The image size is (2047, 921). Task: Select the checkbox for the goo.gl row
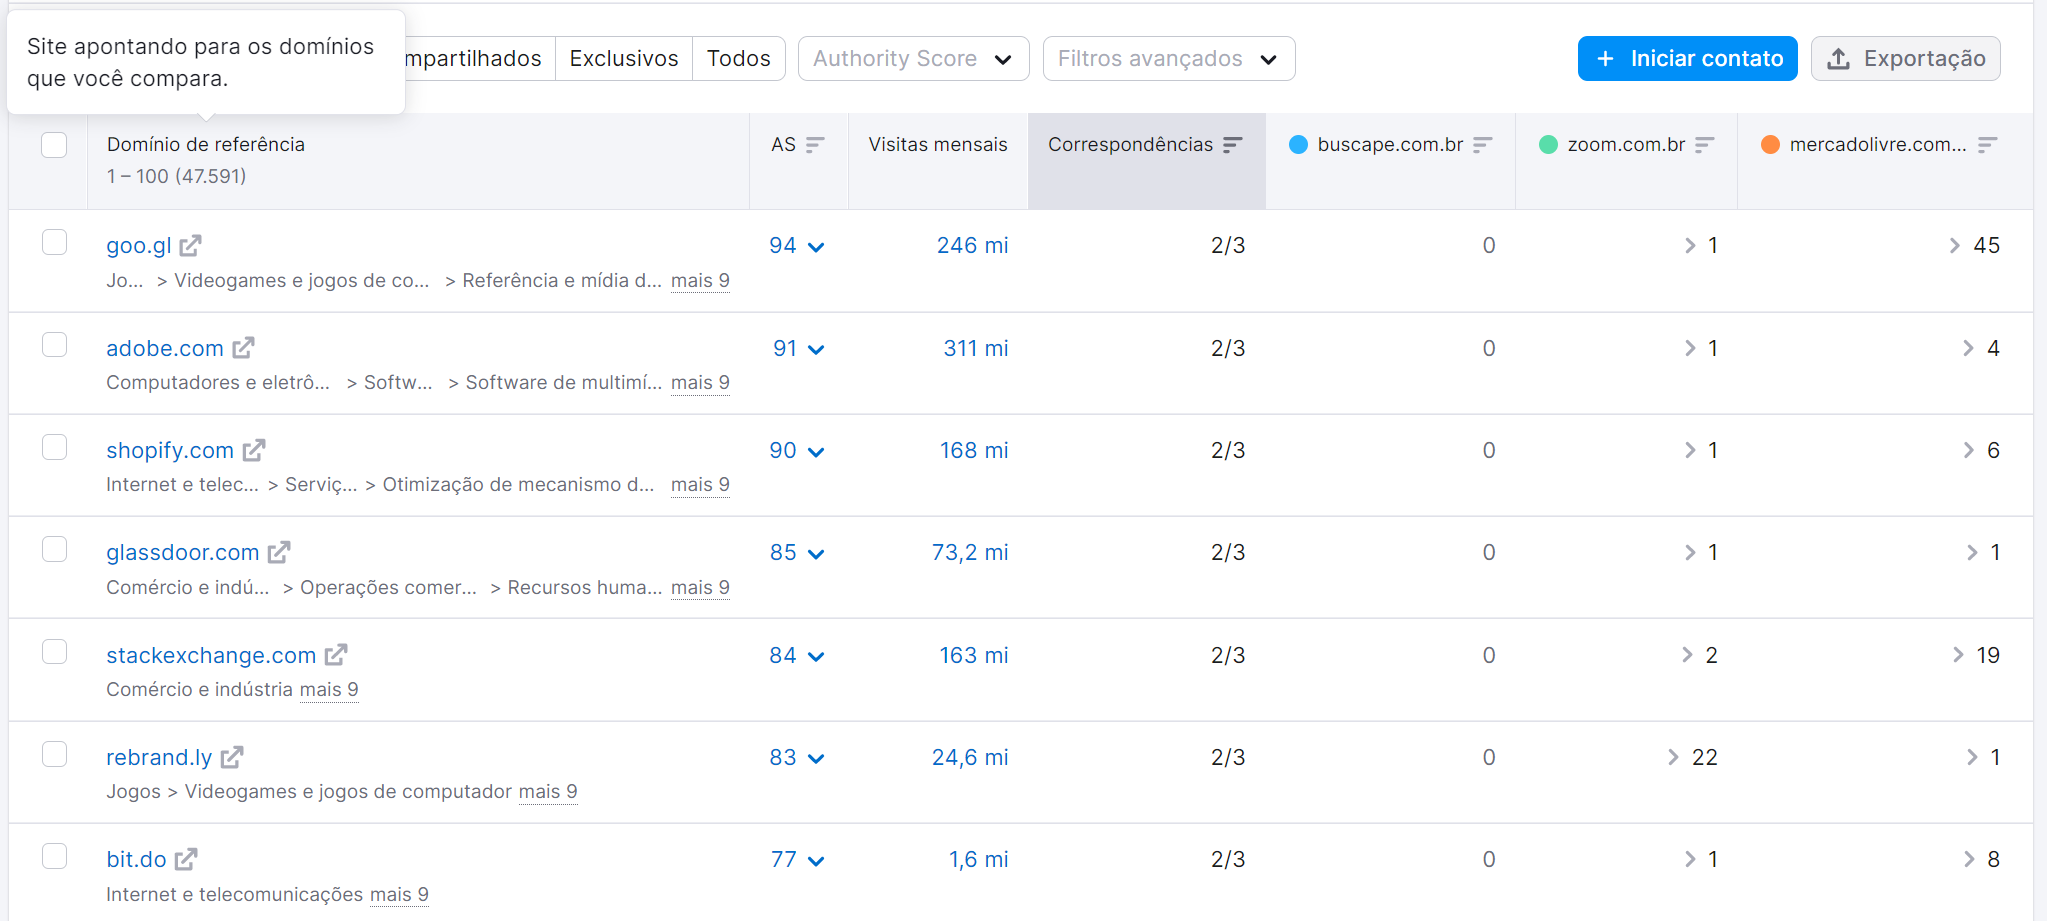55,242
